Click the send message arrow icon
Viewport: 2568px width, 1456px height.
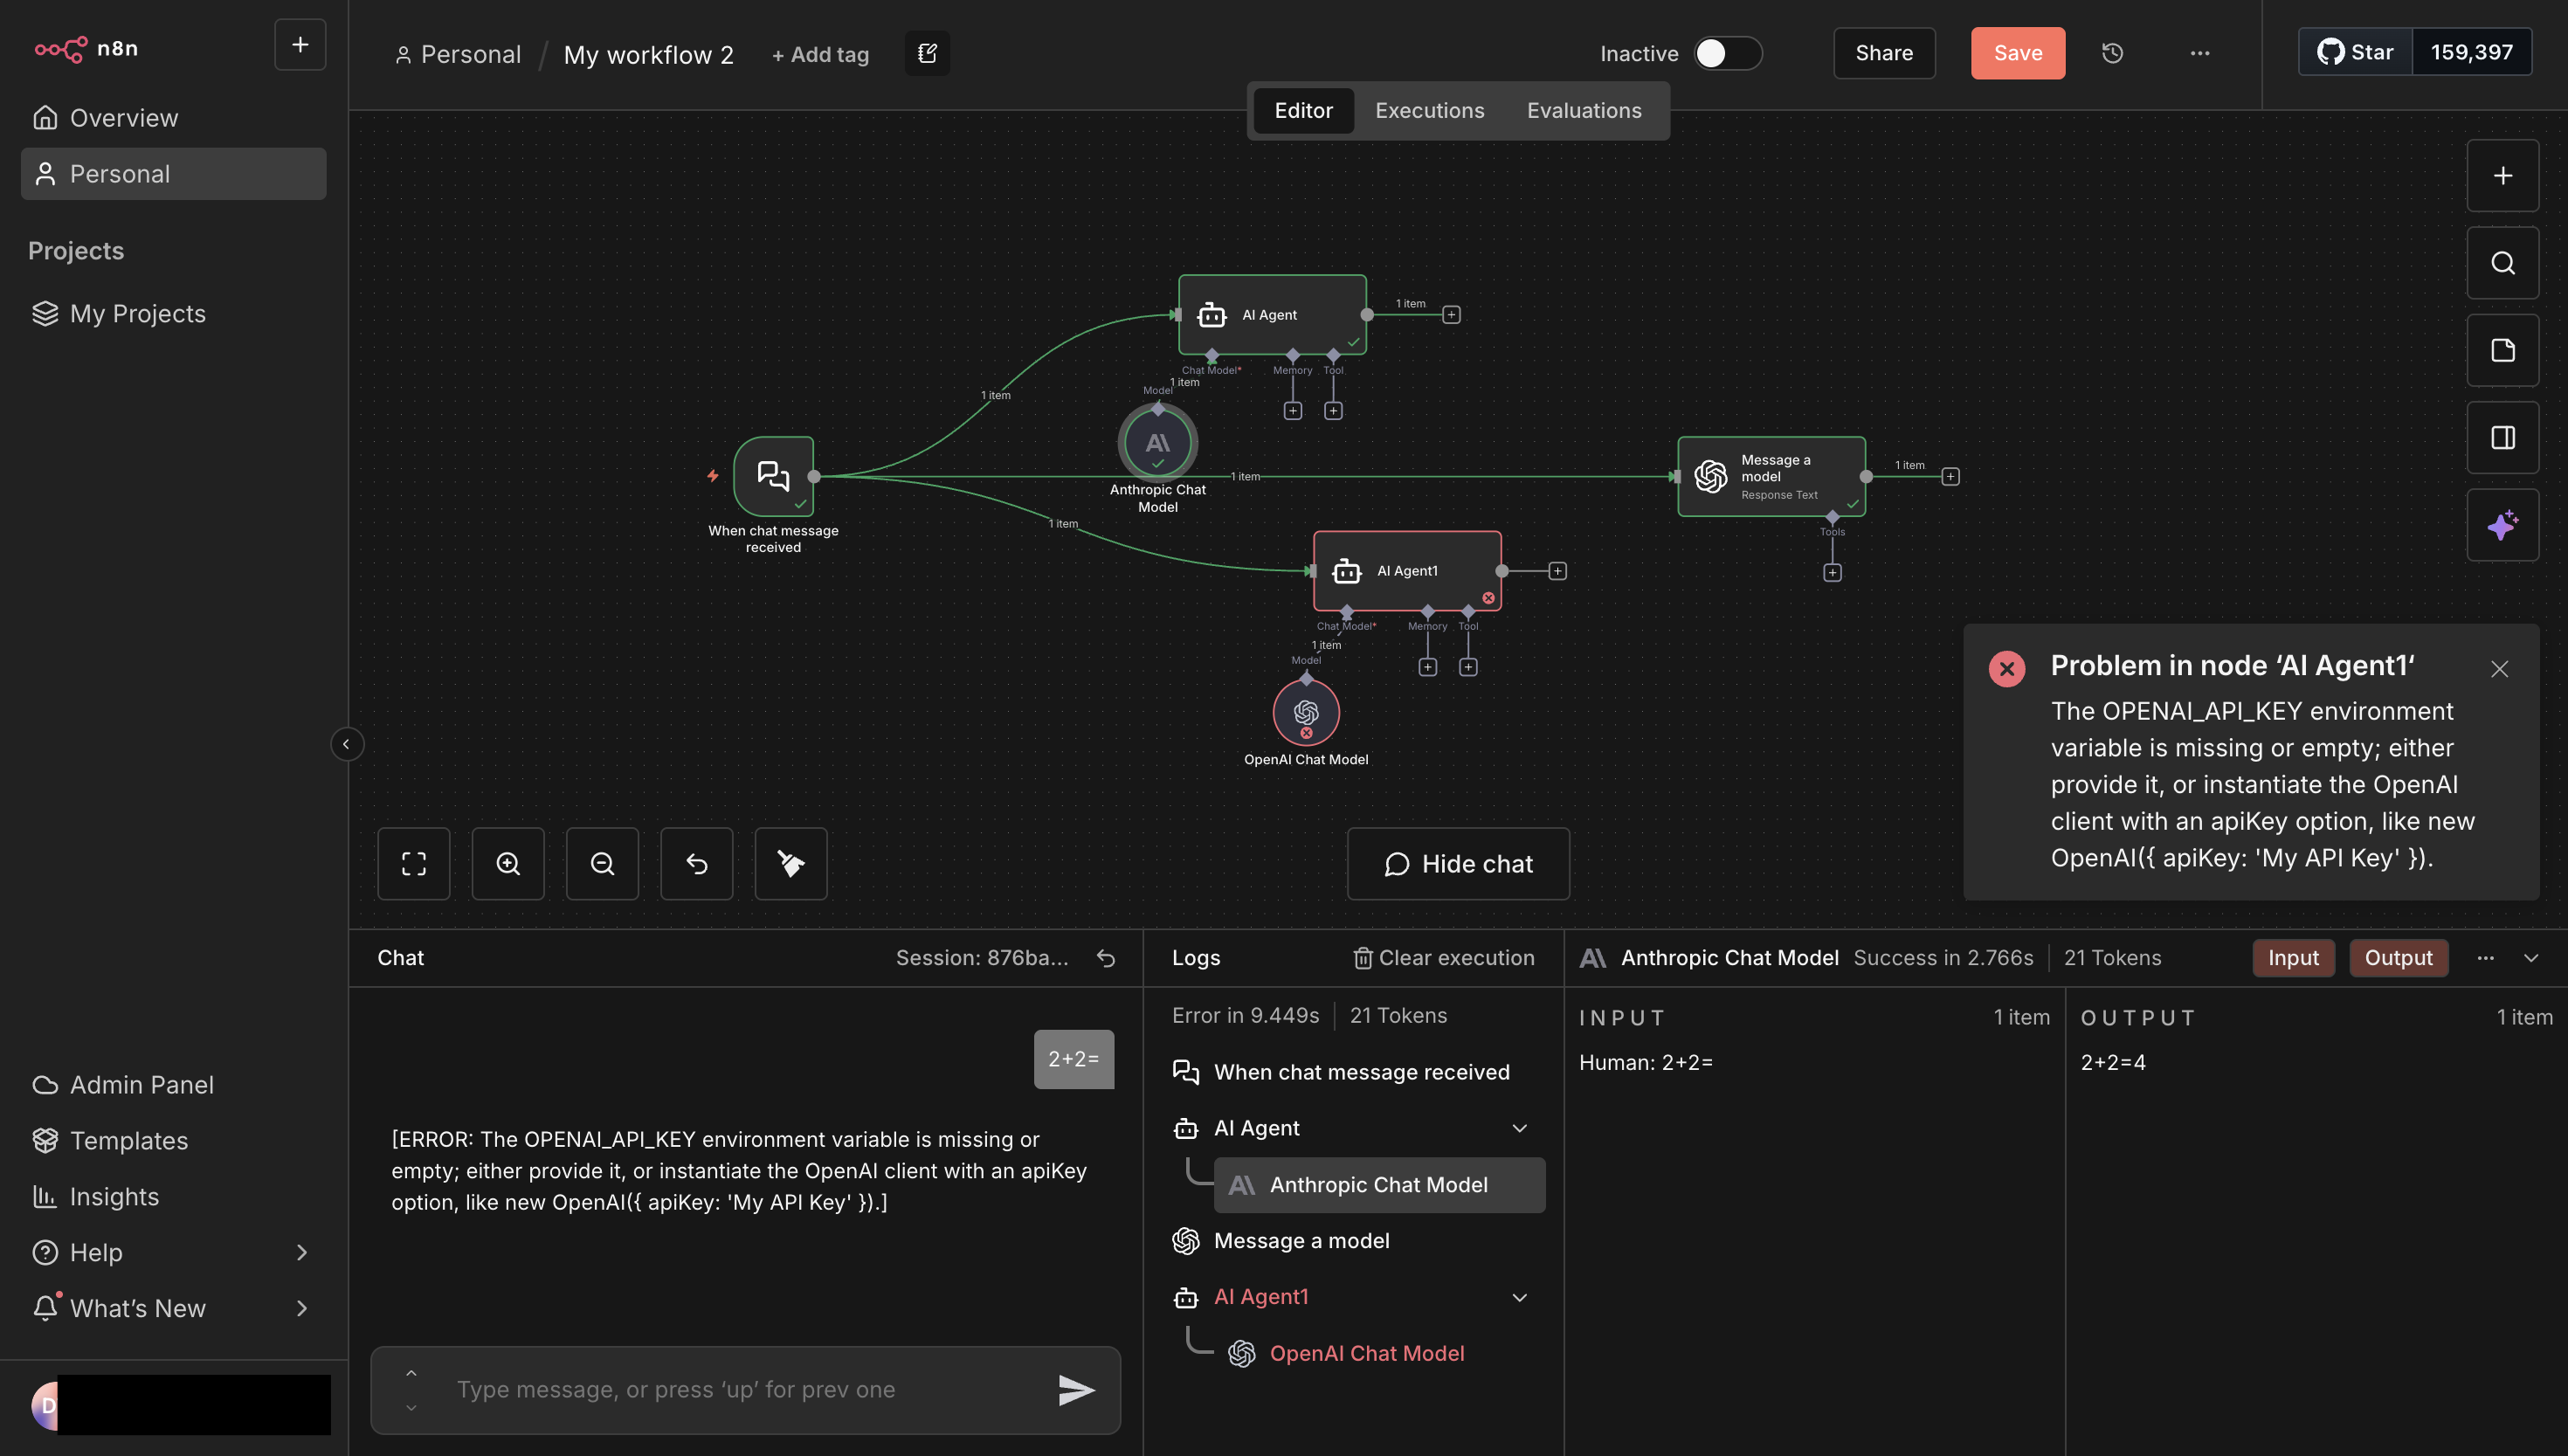[x=1076, y=1389]
